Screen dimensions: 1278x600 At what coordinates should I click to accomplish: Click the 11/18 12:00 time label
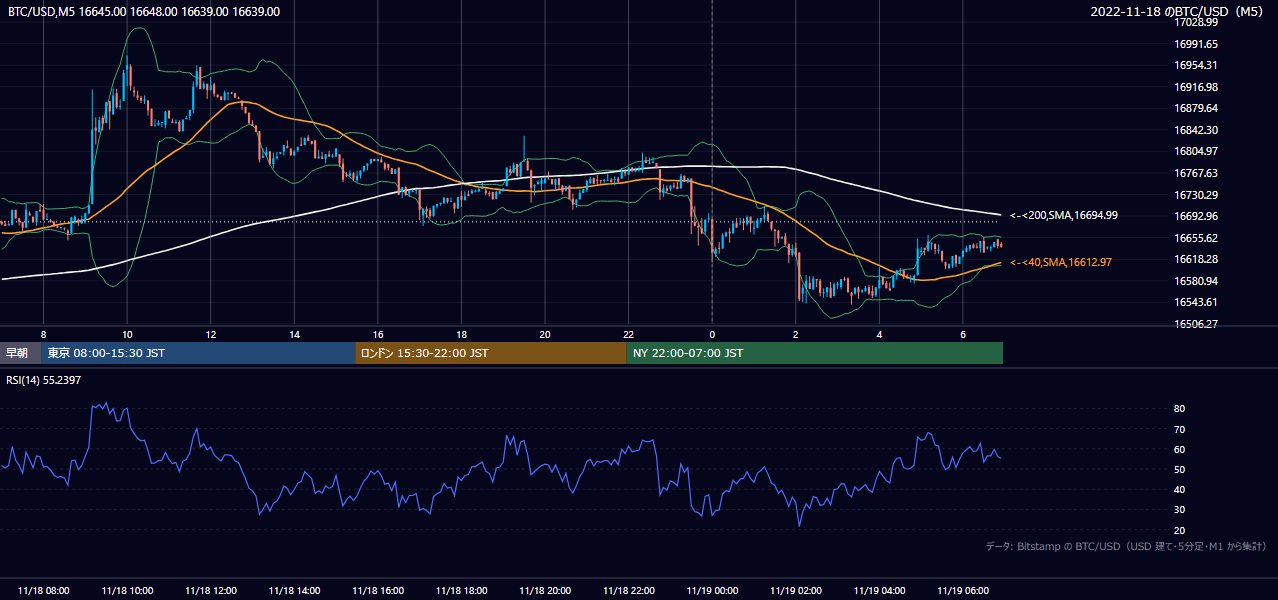coord(211,591)
